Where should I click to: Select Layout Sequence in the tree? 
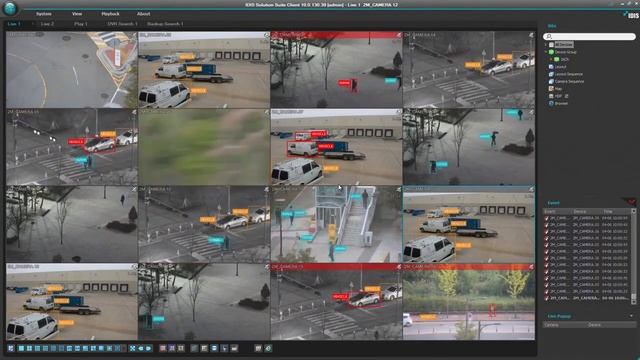(569, 74)
